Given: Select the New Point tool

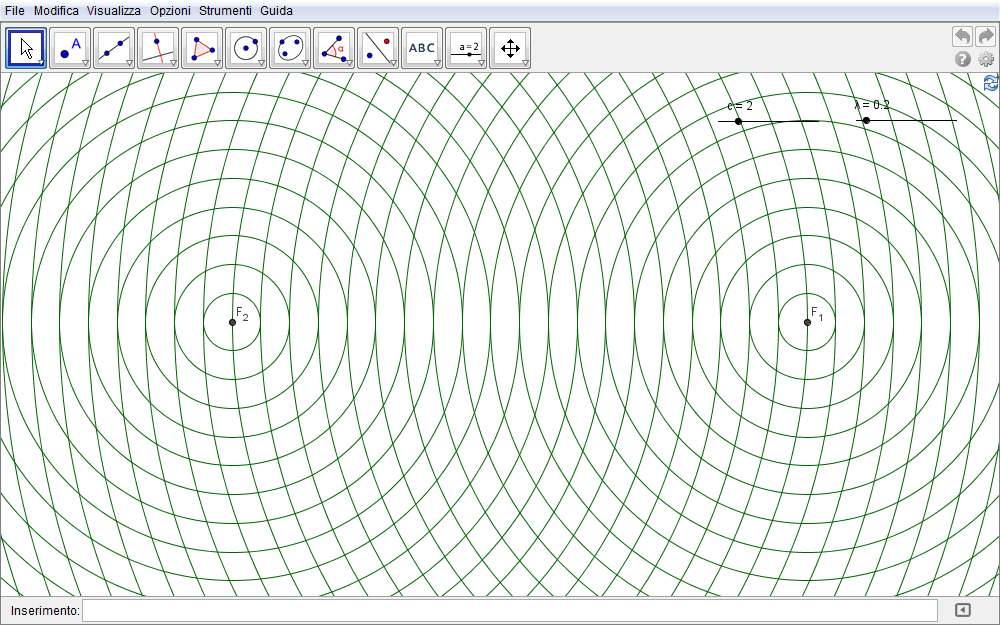Looking at the screenshot, I should pos(70,48).
